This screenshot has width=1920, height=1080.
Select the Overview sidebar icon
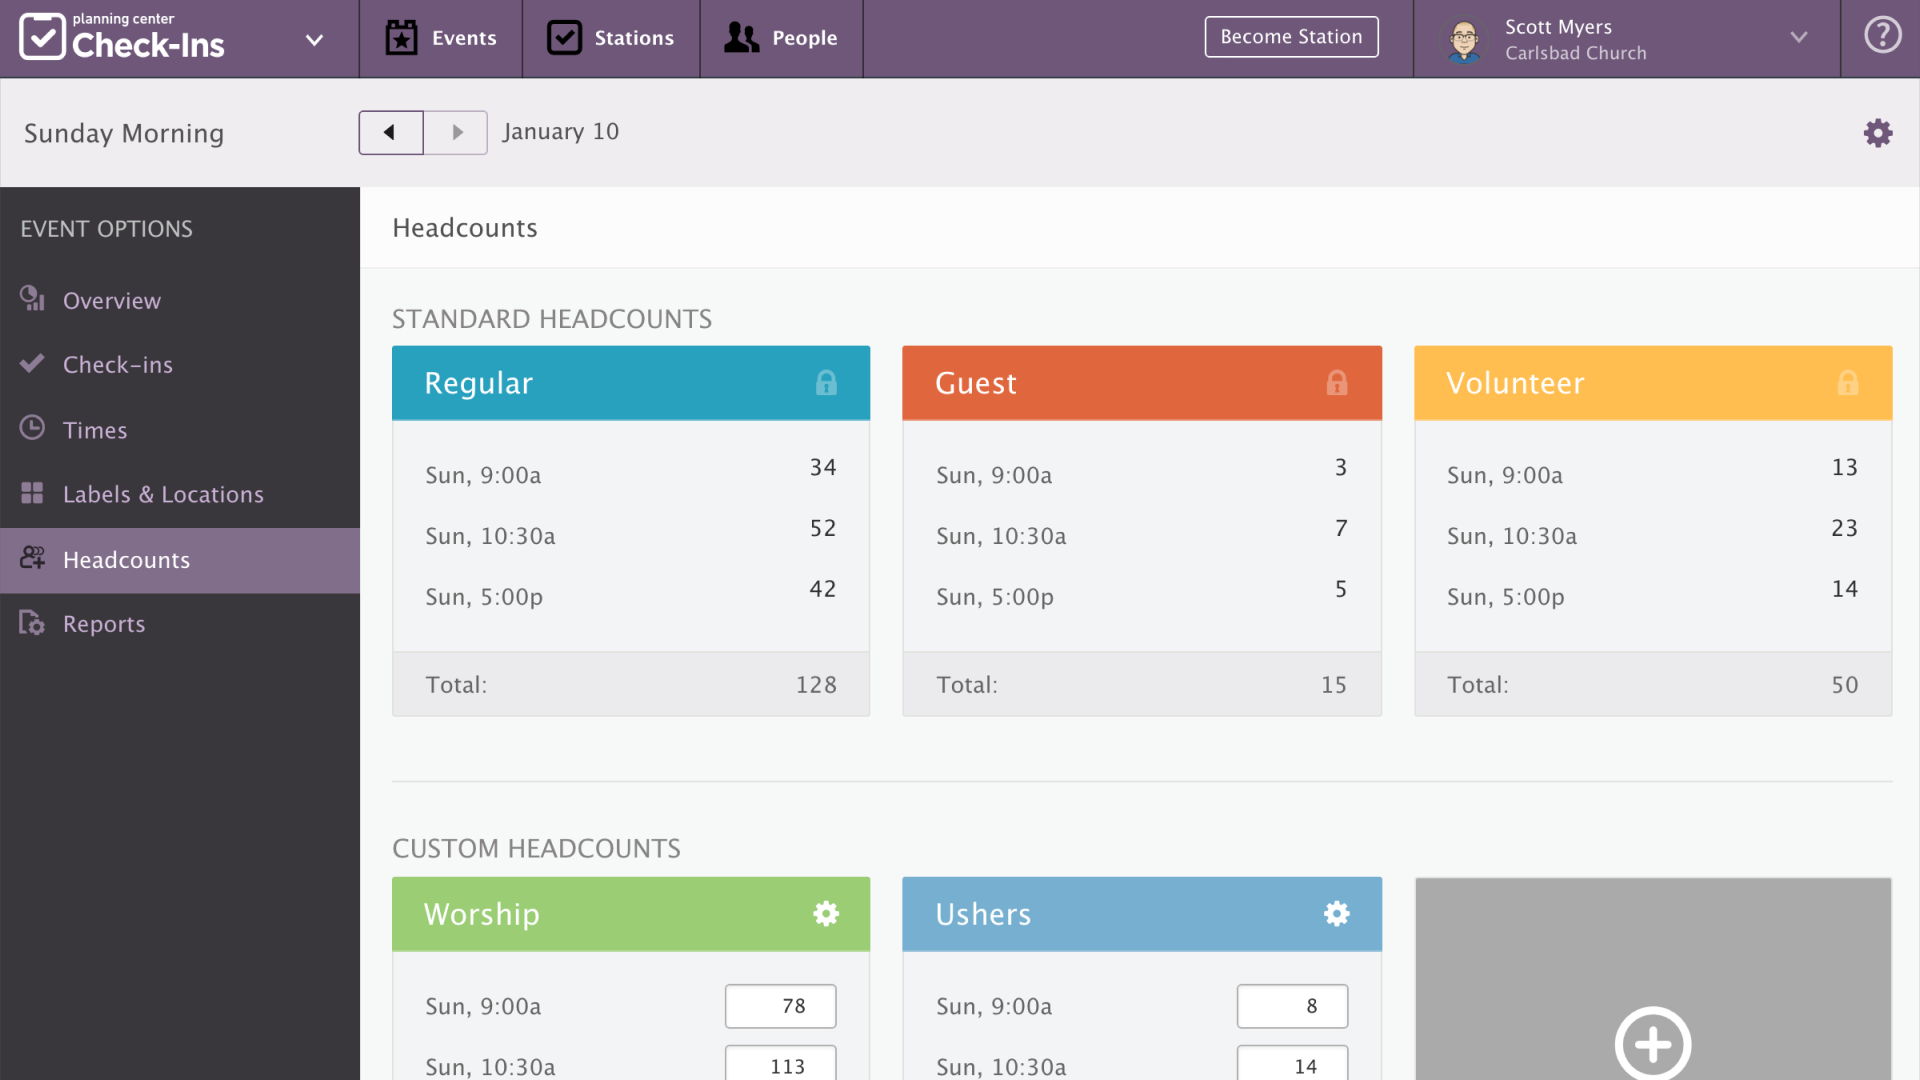[32, 299]
